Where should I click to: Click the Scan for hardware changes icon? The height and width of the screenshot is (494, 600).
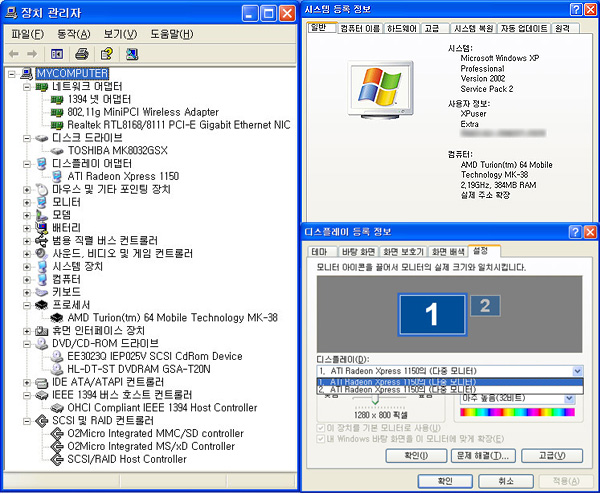[x=132, y=54]
